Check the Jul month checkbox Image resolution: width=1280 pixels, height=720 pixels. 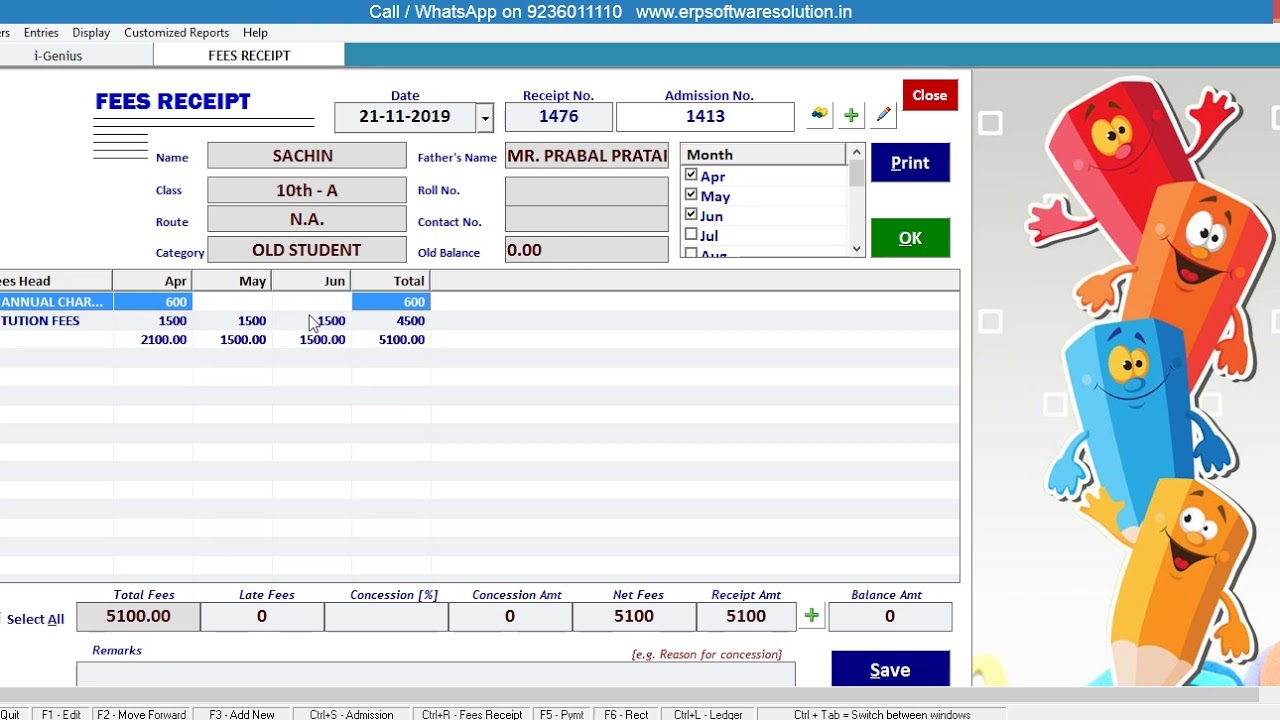[x=691, y=235]
